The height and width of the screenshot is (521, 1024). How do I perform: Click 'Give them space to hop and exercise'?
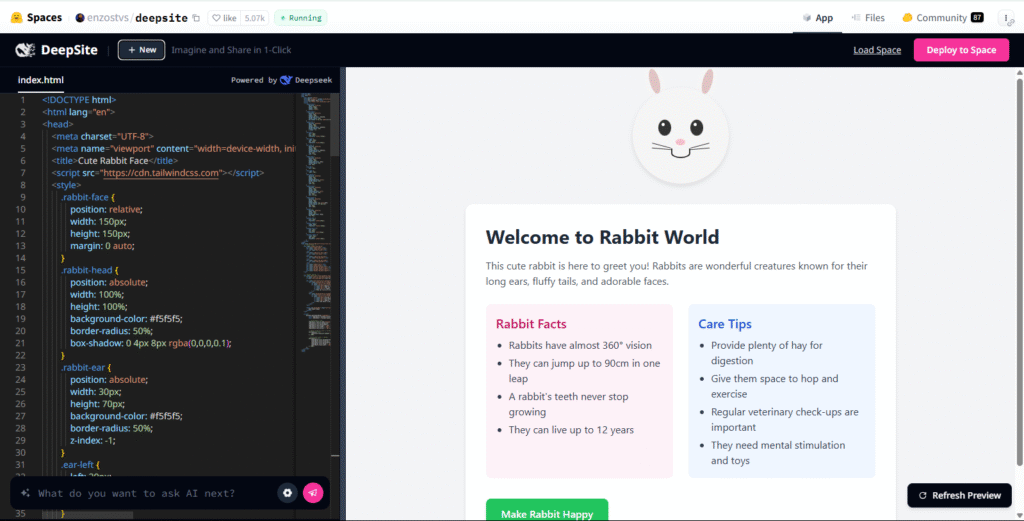775,387
